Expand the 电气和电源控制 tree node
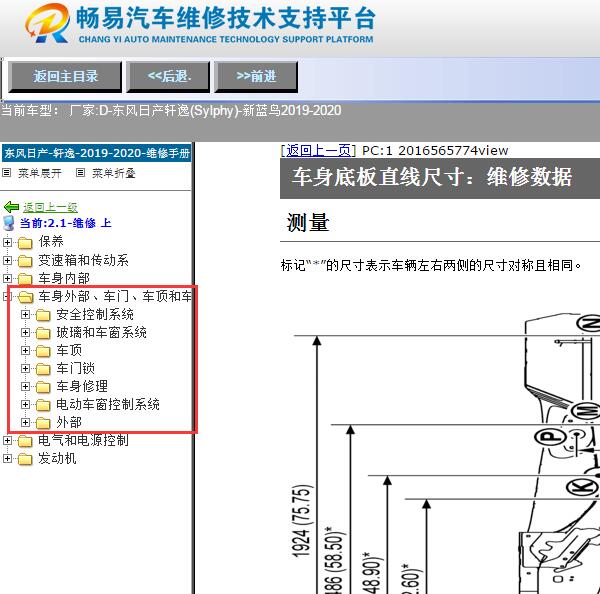This screenshot has width=600, height=594. [x=7, y=440]
